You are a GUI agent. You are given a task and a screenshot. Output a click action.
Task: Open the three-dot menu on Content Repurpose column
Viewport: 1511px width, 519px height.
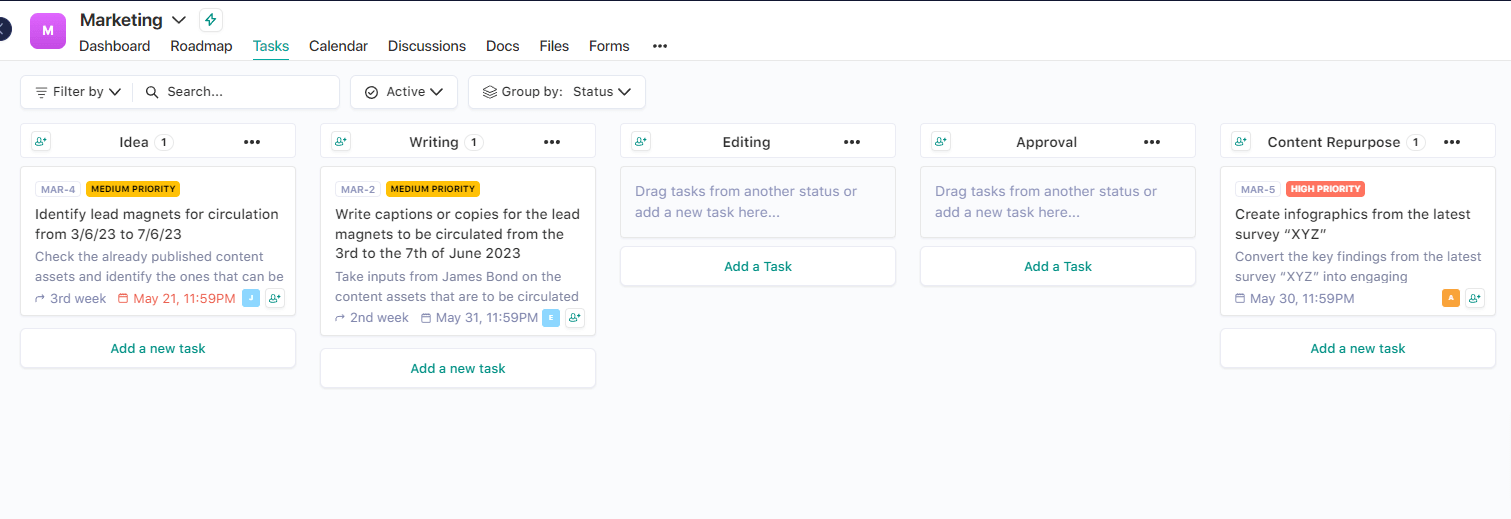click(x=1452, y=142)
